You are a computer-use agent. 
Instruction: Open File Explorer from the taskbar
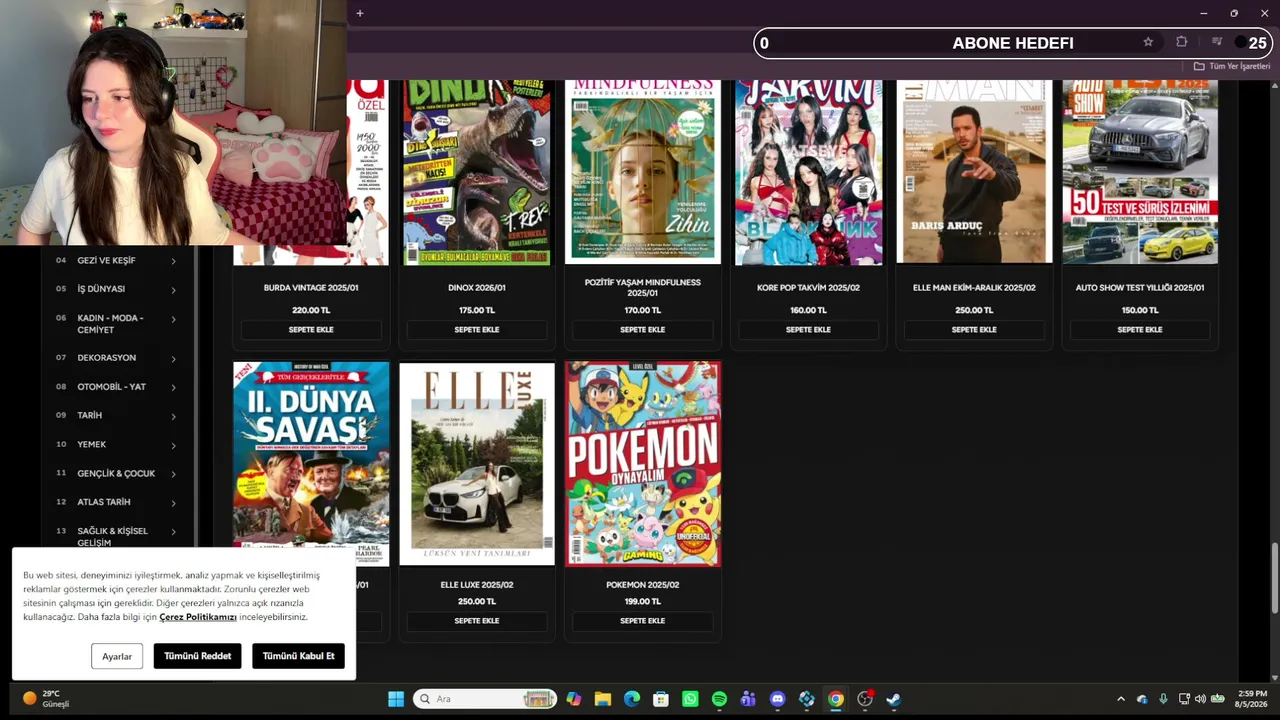pos(602,699)
